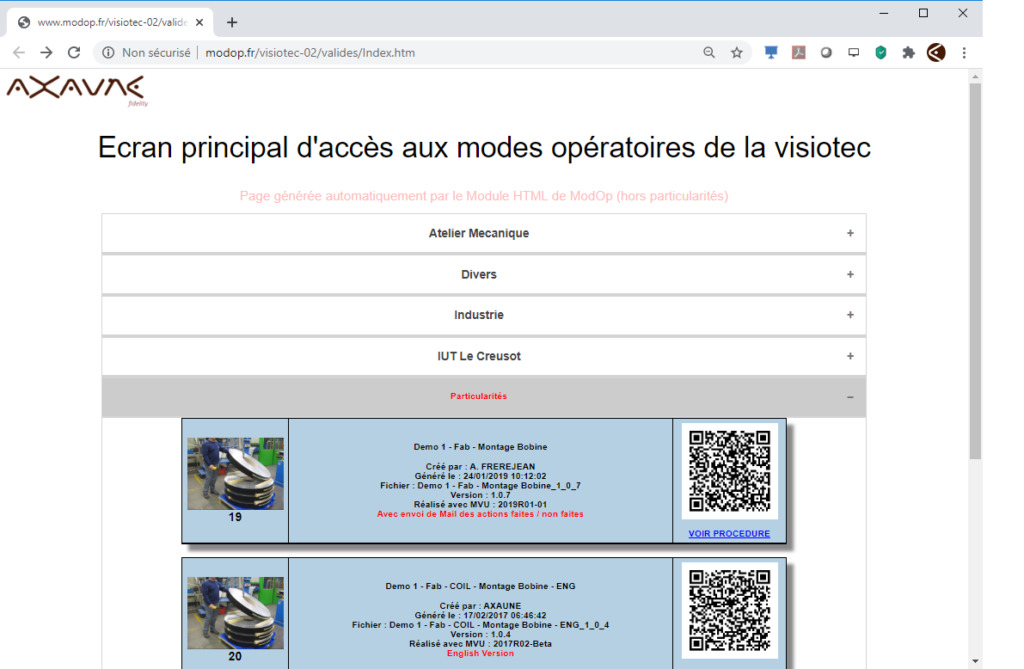Select the www.modop.fr/visiotec-02 tab
The height and width of the screenshot is (669, 1024).
[110, 22]
